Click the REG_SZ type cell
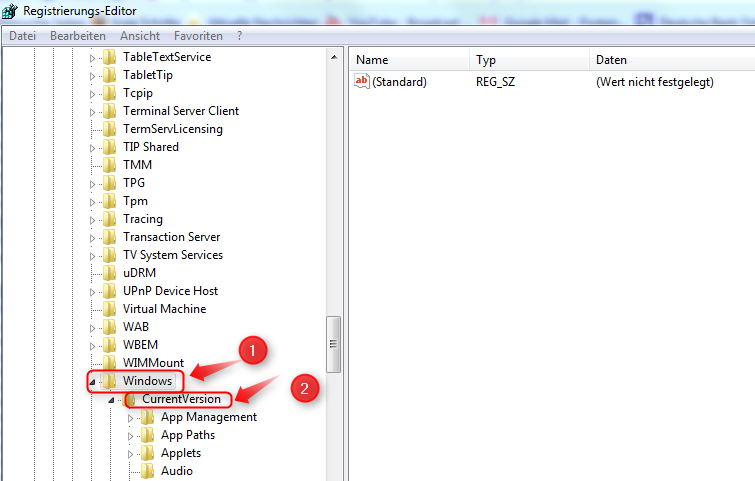The width and height of the screenshot is (755, 481). click(495, 82)
